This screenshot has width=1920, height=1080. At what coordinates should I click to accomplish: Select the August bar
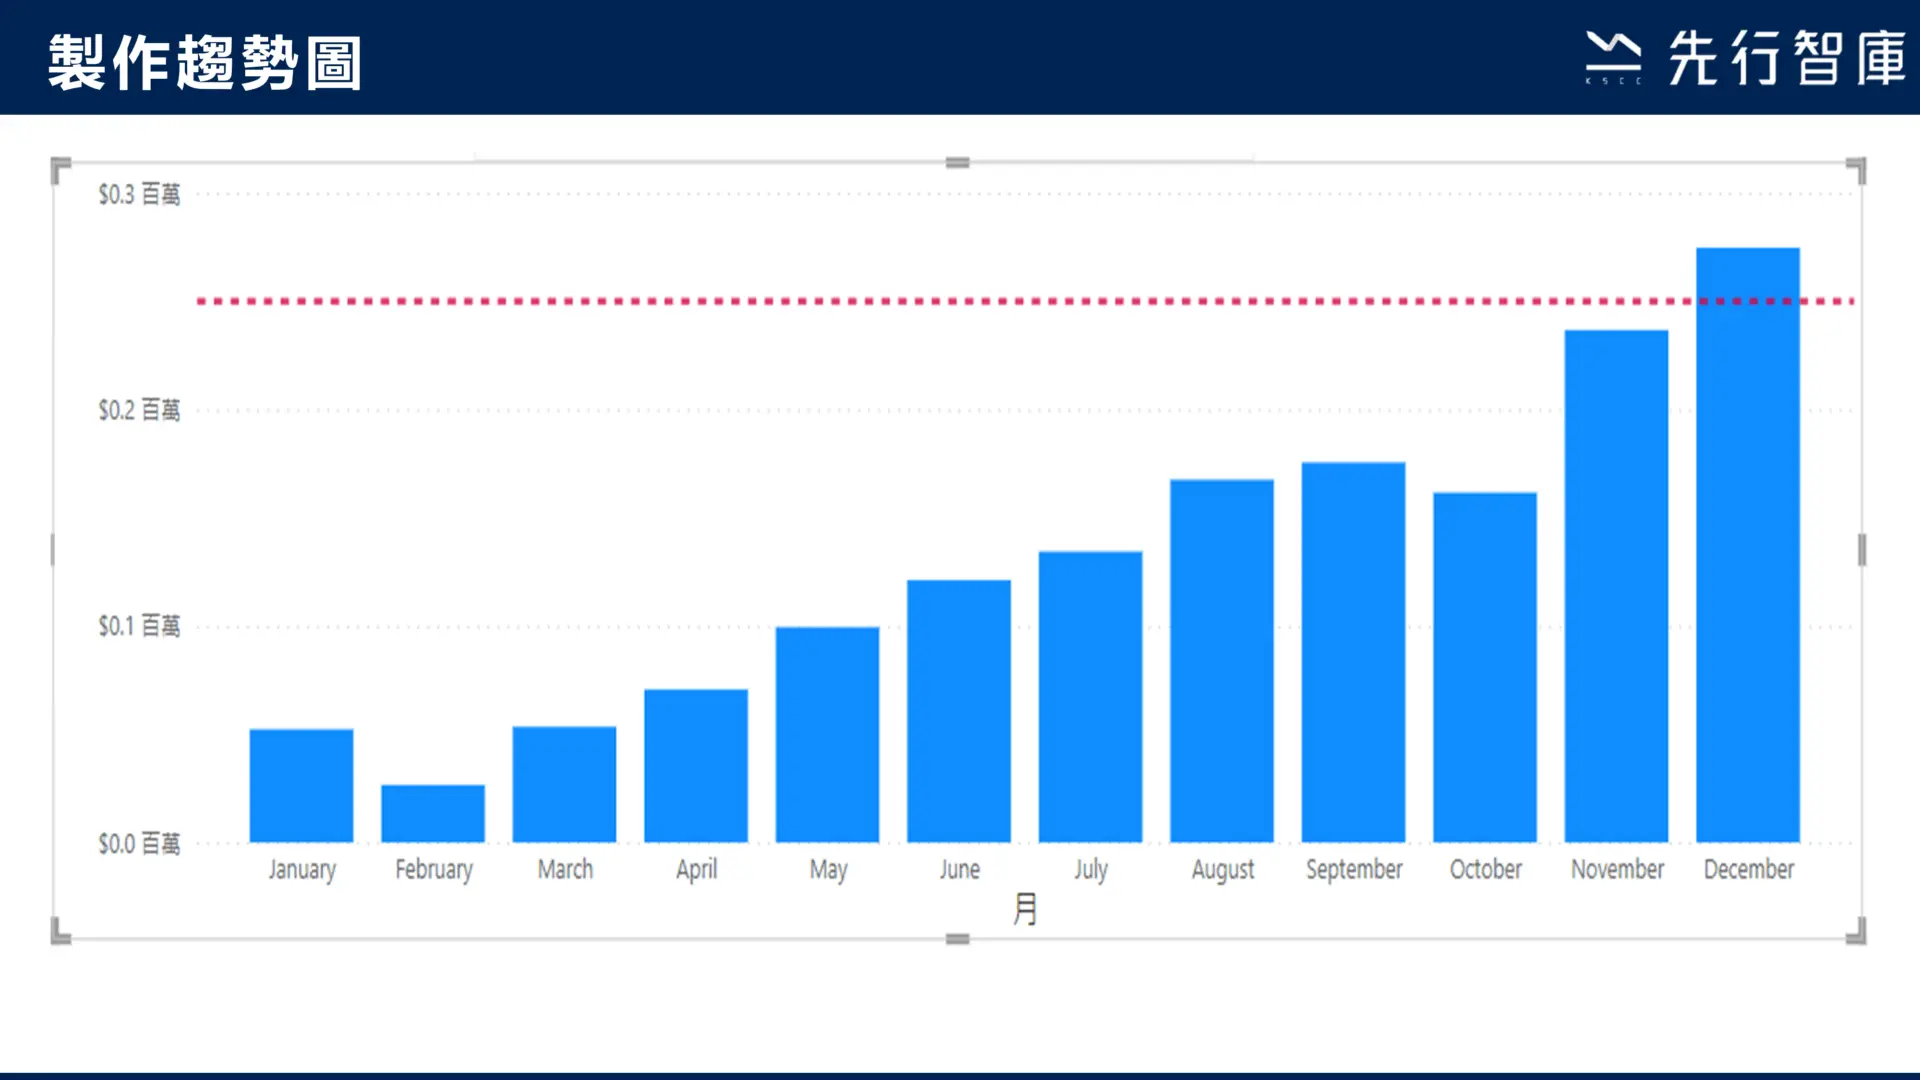coord(1222,661)
